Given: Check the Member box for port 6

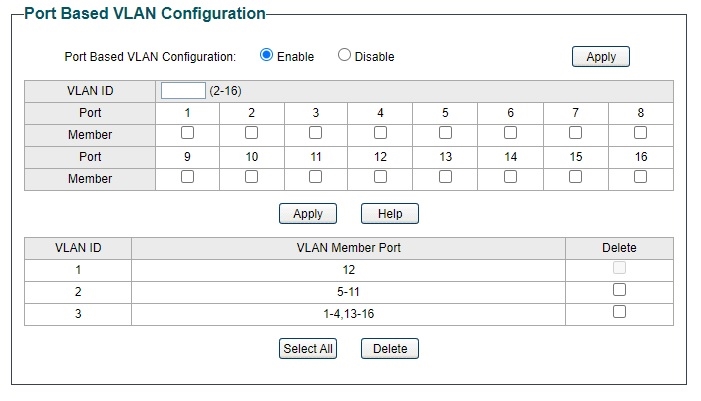Looking at the screenshot, I should pos(510,133).
